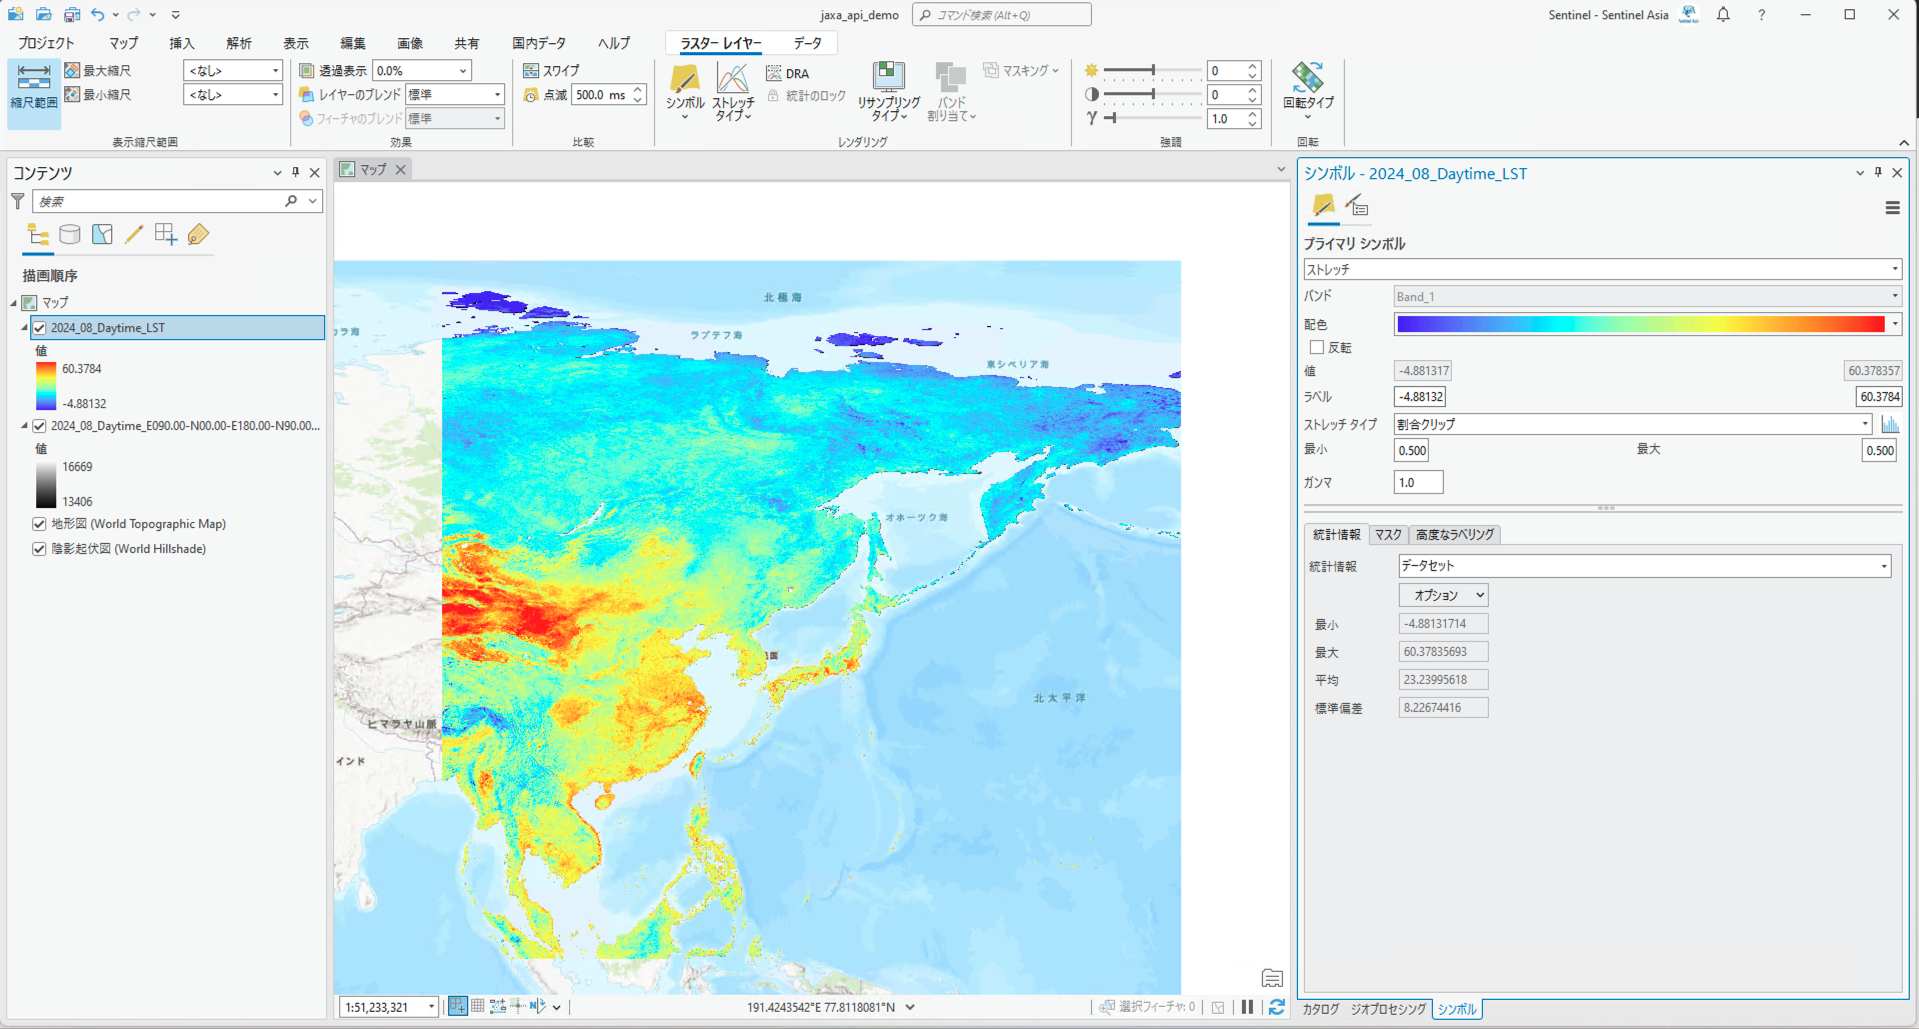
Task: Switch to the マスク tab
Action: pos(1388,535)
